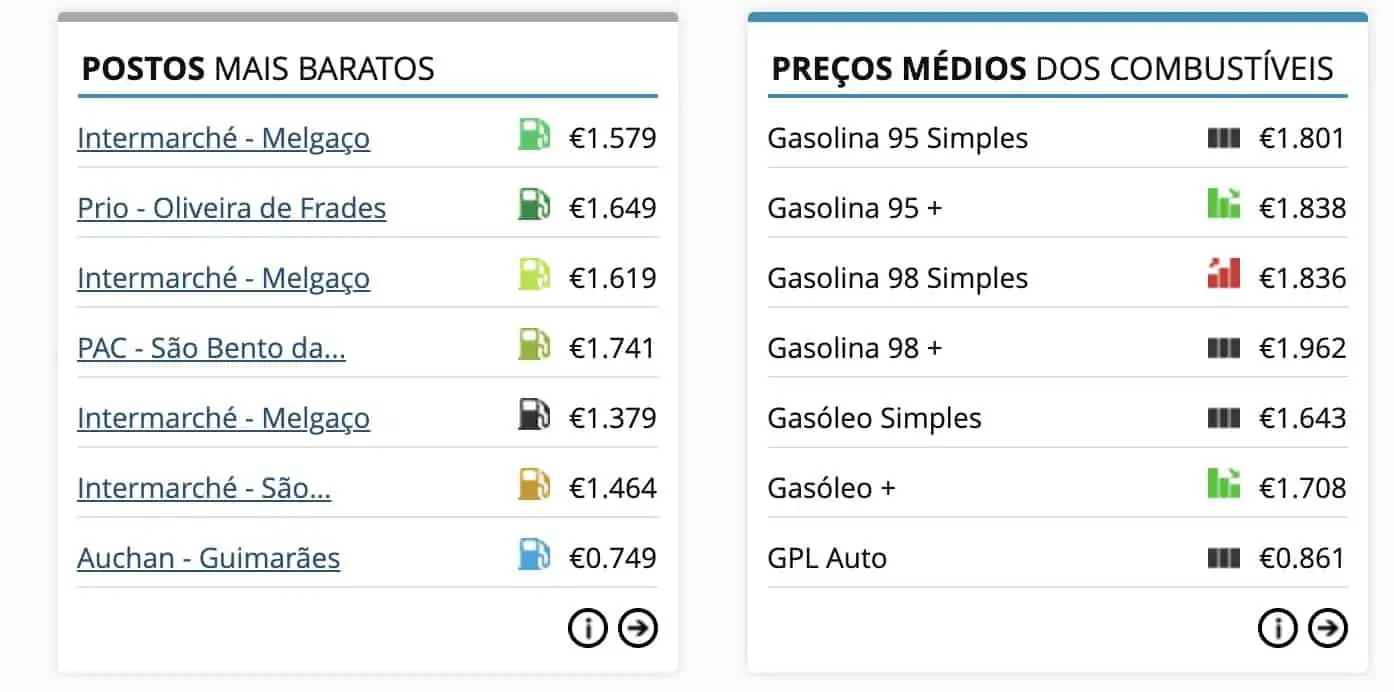Screen dimensions: 1394x692
Task: Click the black fuel pump icon beside €1.379
Action: pyautogui.click(x=534, y=415)
